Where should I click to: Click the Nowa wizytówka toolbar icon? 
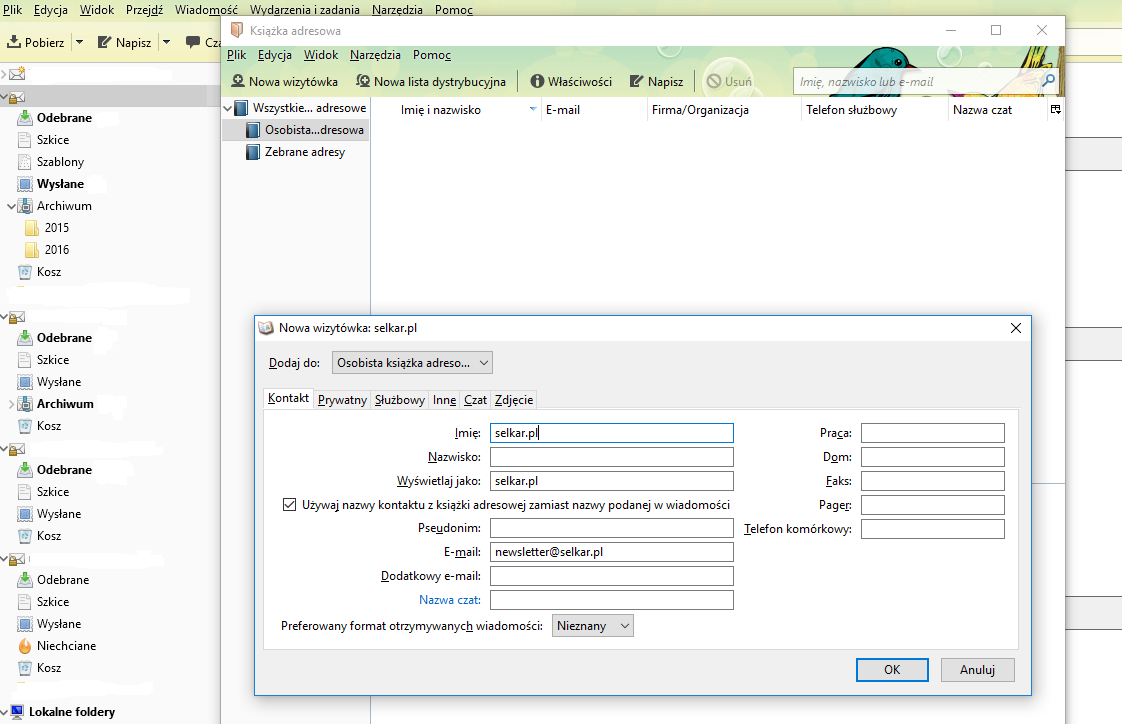tap(239, 82)
